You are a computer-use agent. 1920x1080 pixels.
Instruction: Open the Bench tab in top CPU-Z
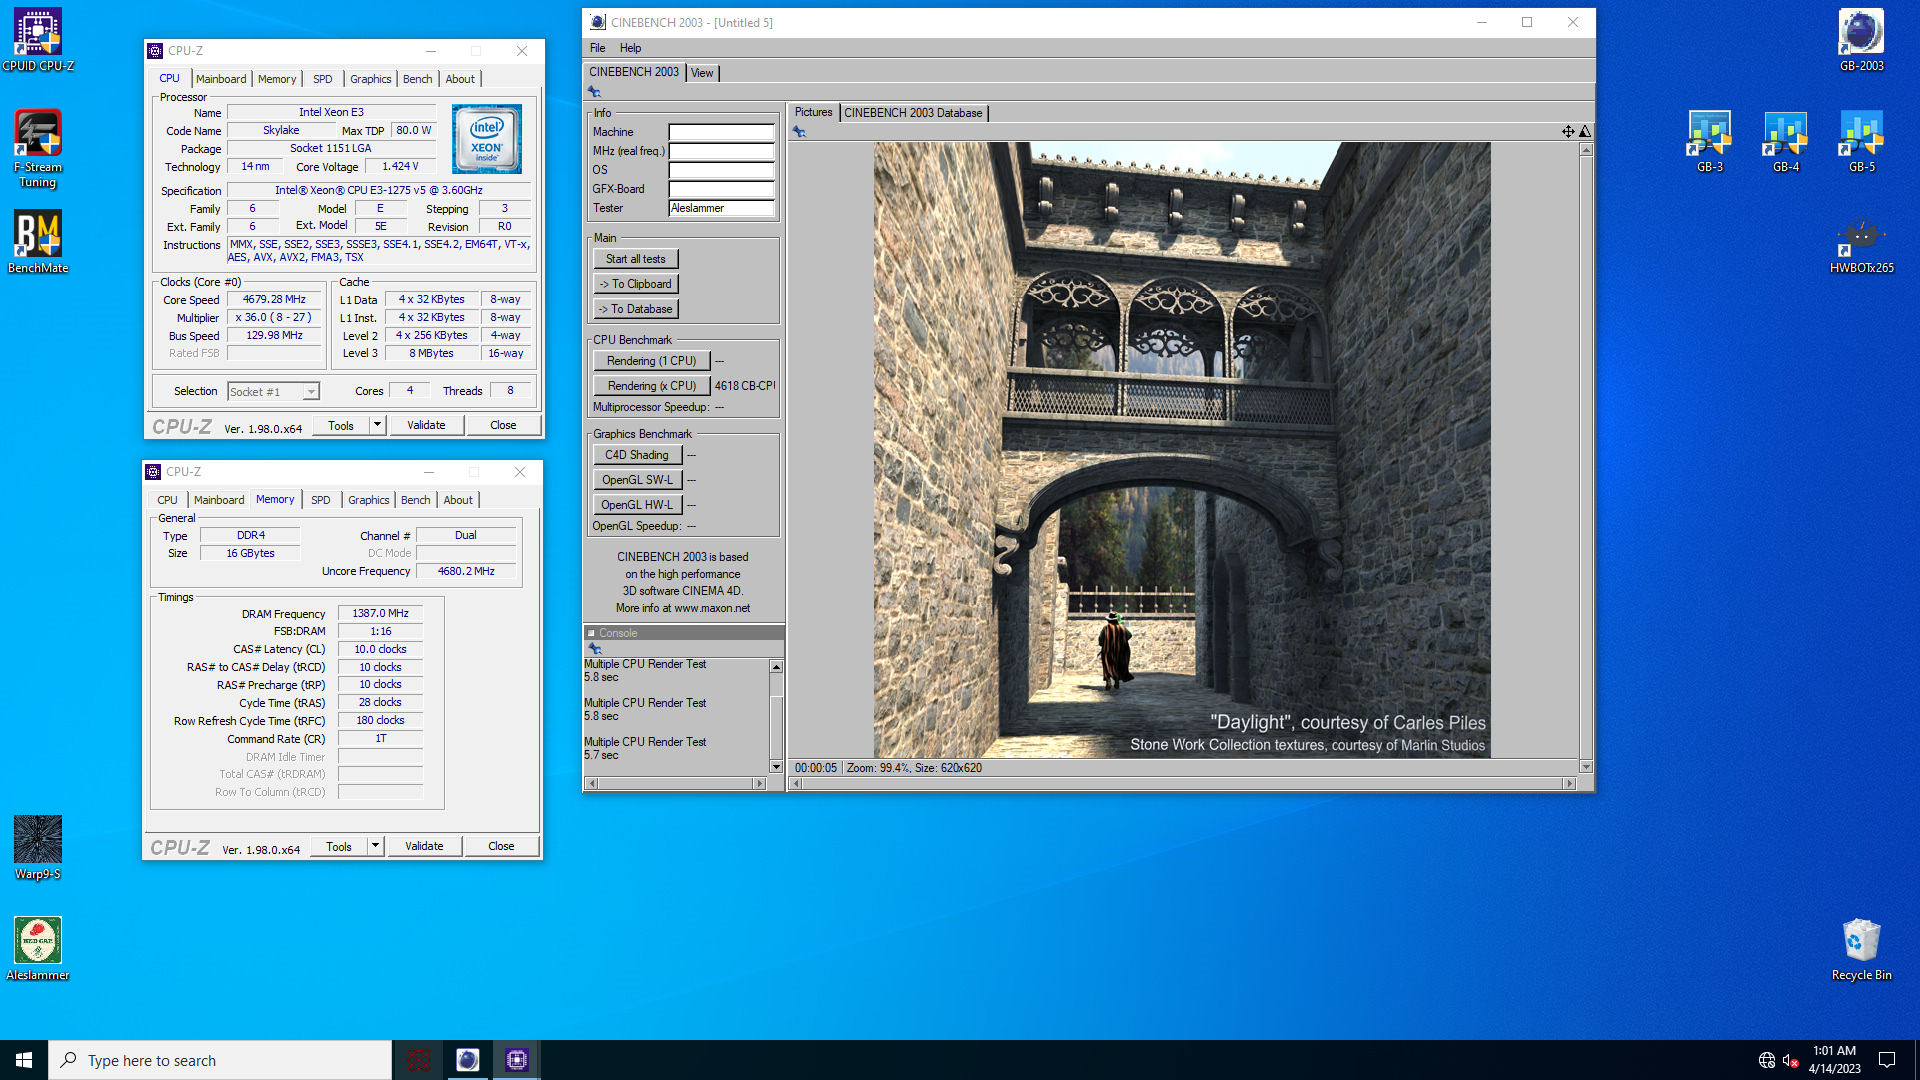tap(418, 79)
